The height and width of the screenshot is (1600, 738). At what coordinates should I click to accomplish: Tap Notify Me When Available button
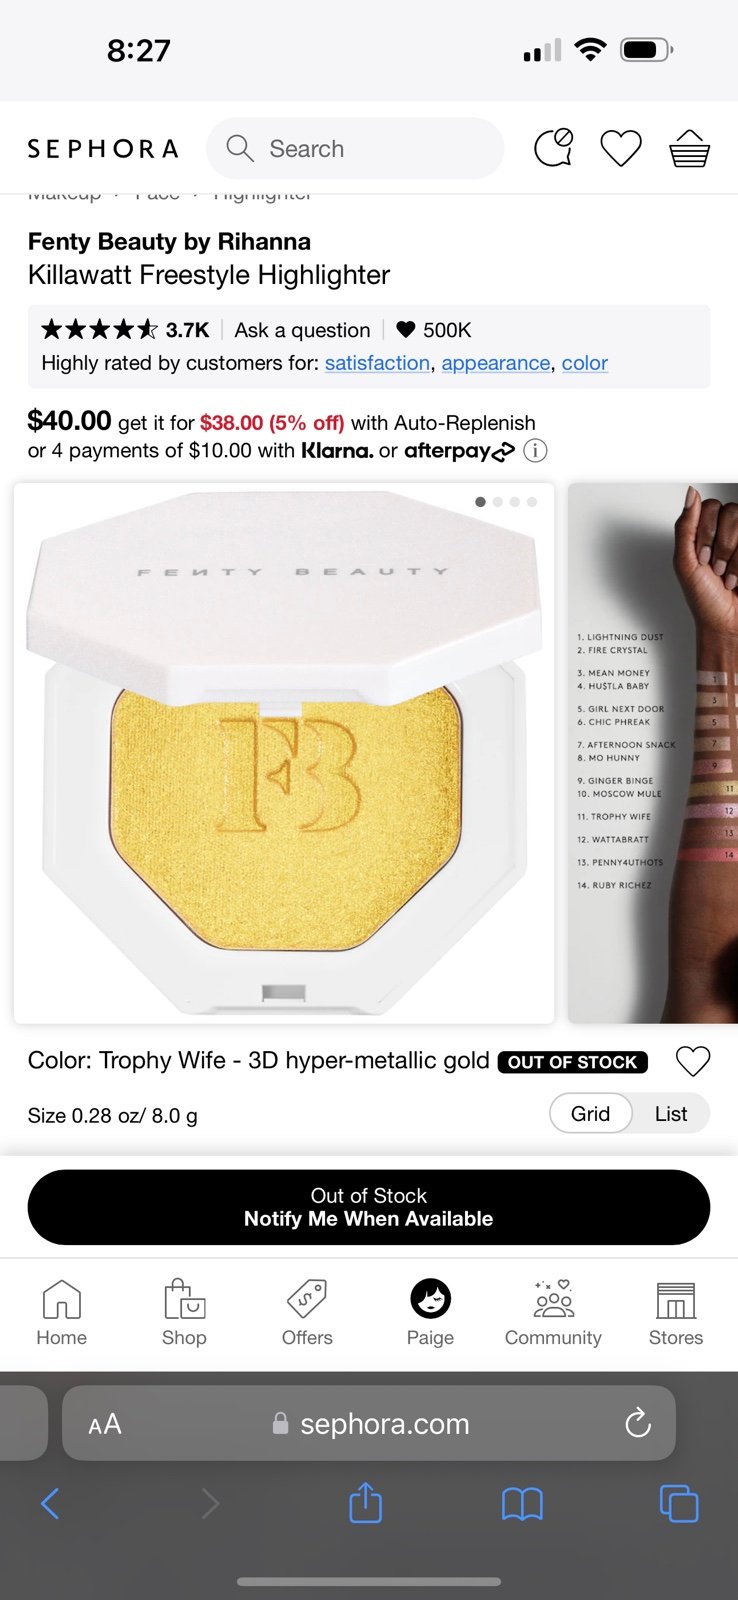tap(369, 1207)
